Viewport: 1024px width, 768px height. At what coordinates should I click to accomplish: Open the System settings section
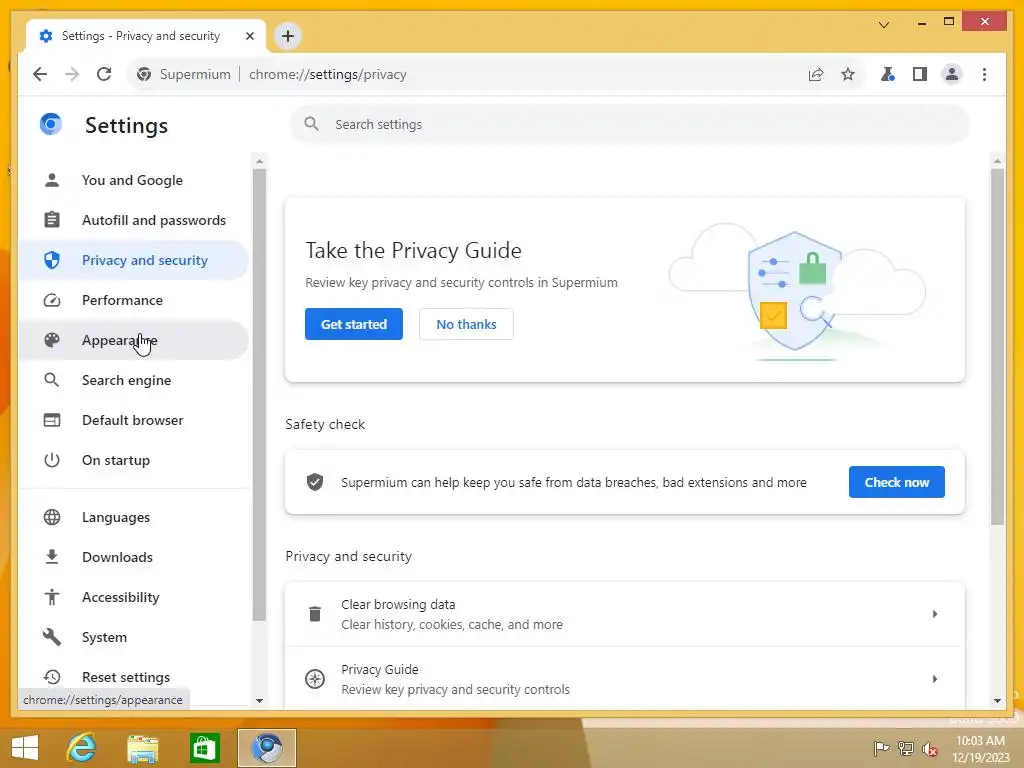coord(133,637)
